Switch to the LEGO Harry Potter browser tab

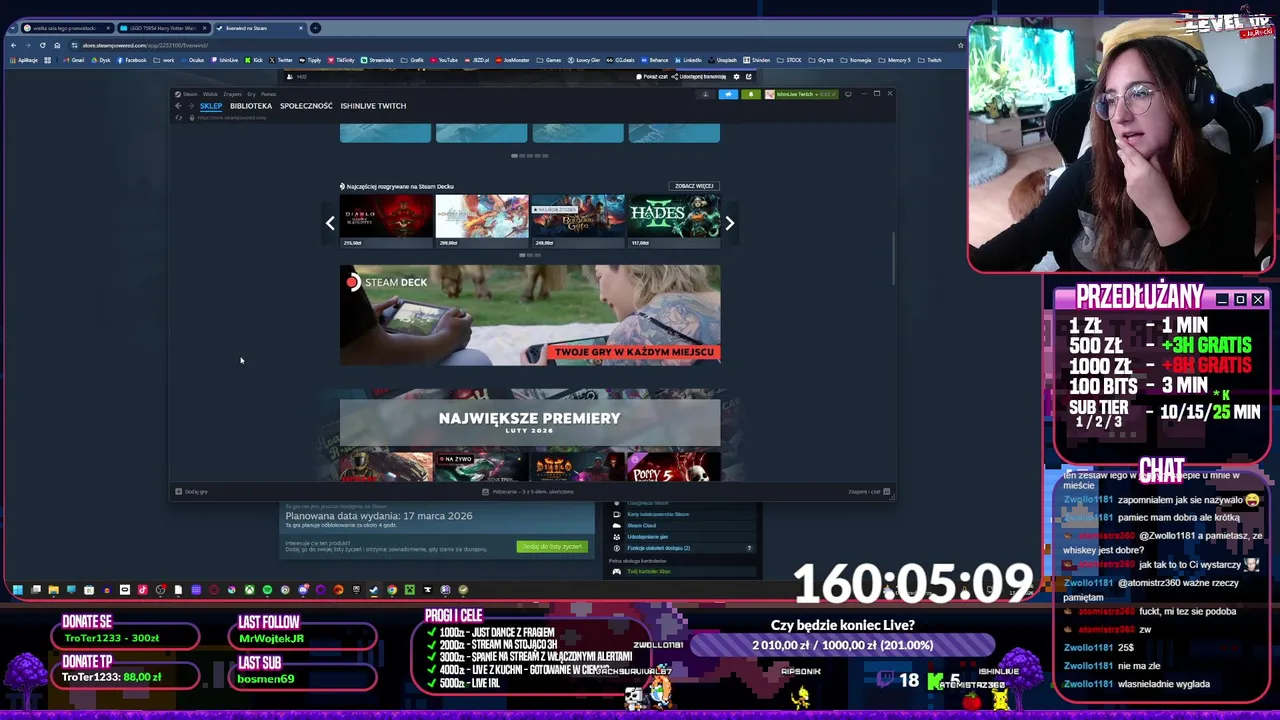click(x=164, y=28)
